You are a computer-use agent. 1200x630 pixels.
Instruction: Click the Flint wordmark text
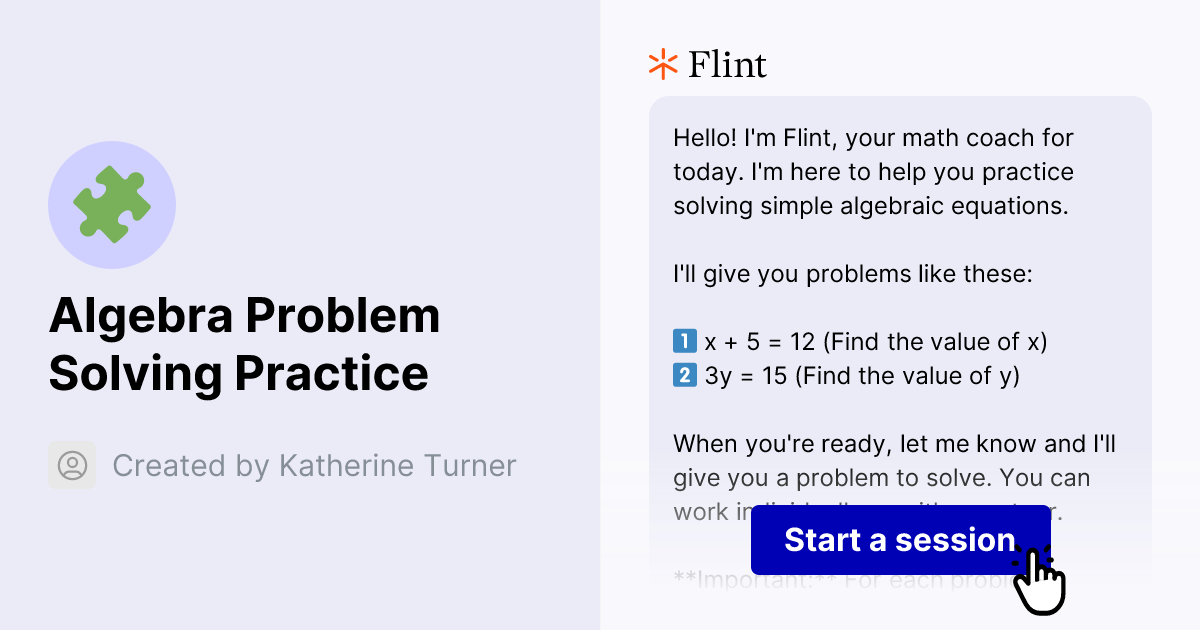727,63
